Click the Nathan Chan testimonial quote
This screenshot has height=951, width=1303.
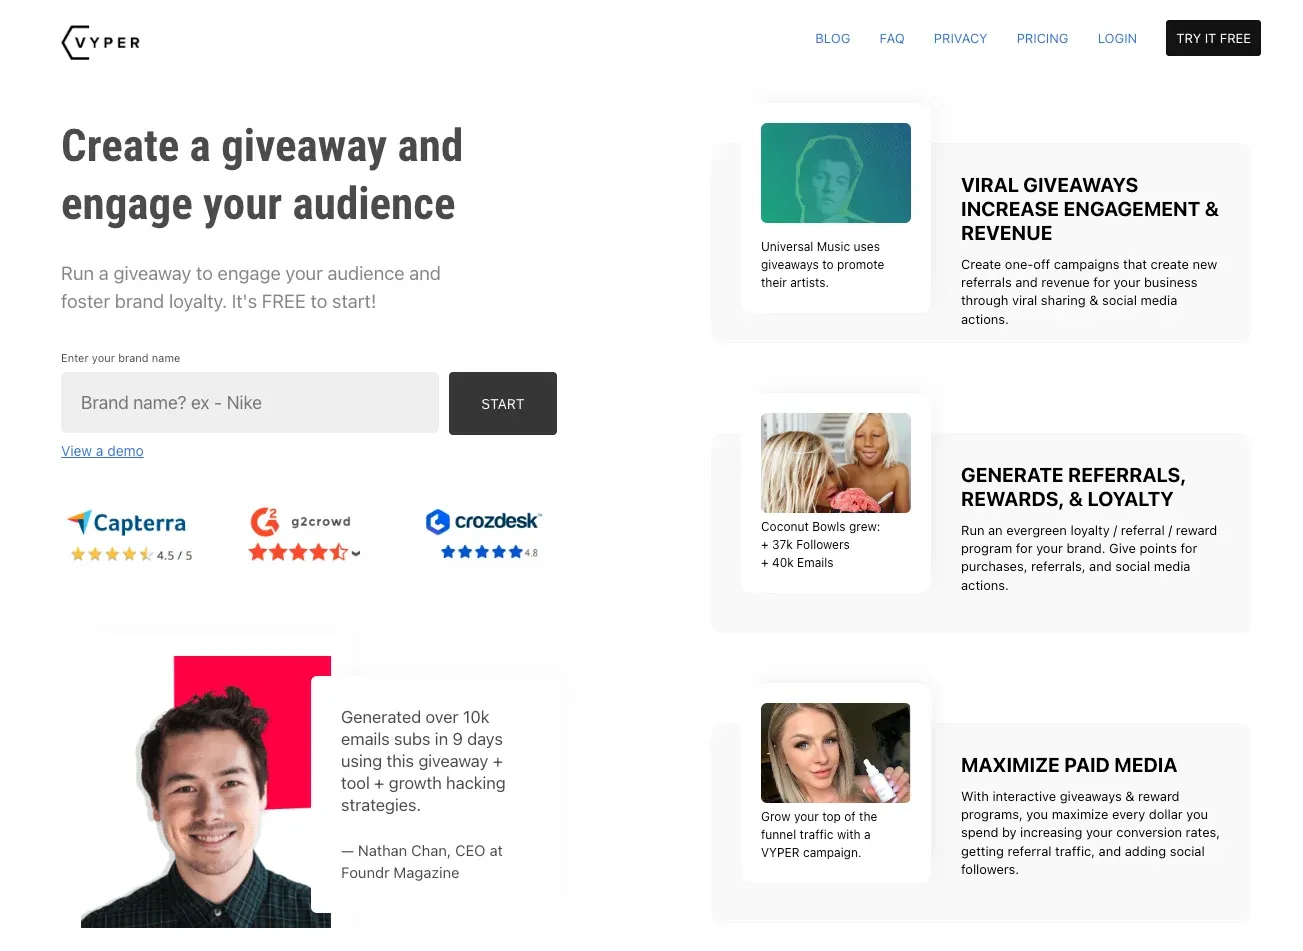coord(423,761)
